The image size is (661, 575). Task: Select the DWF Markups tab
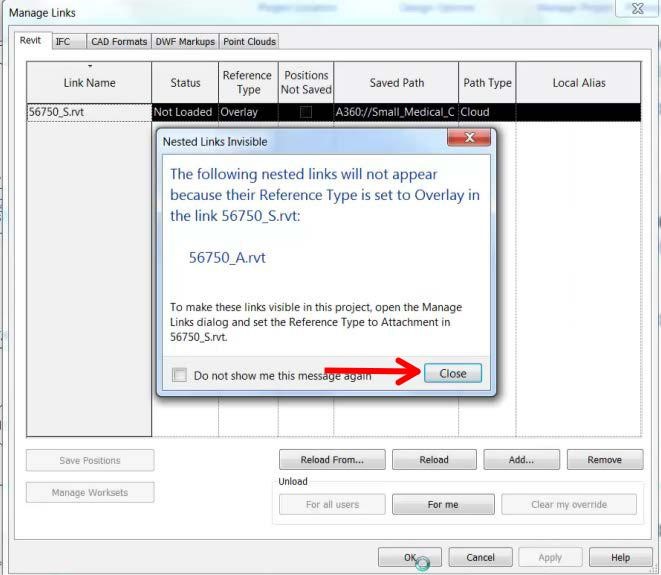[x=184, y=41]
